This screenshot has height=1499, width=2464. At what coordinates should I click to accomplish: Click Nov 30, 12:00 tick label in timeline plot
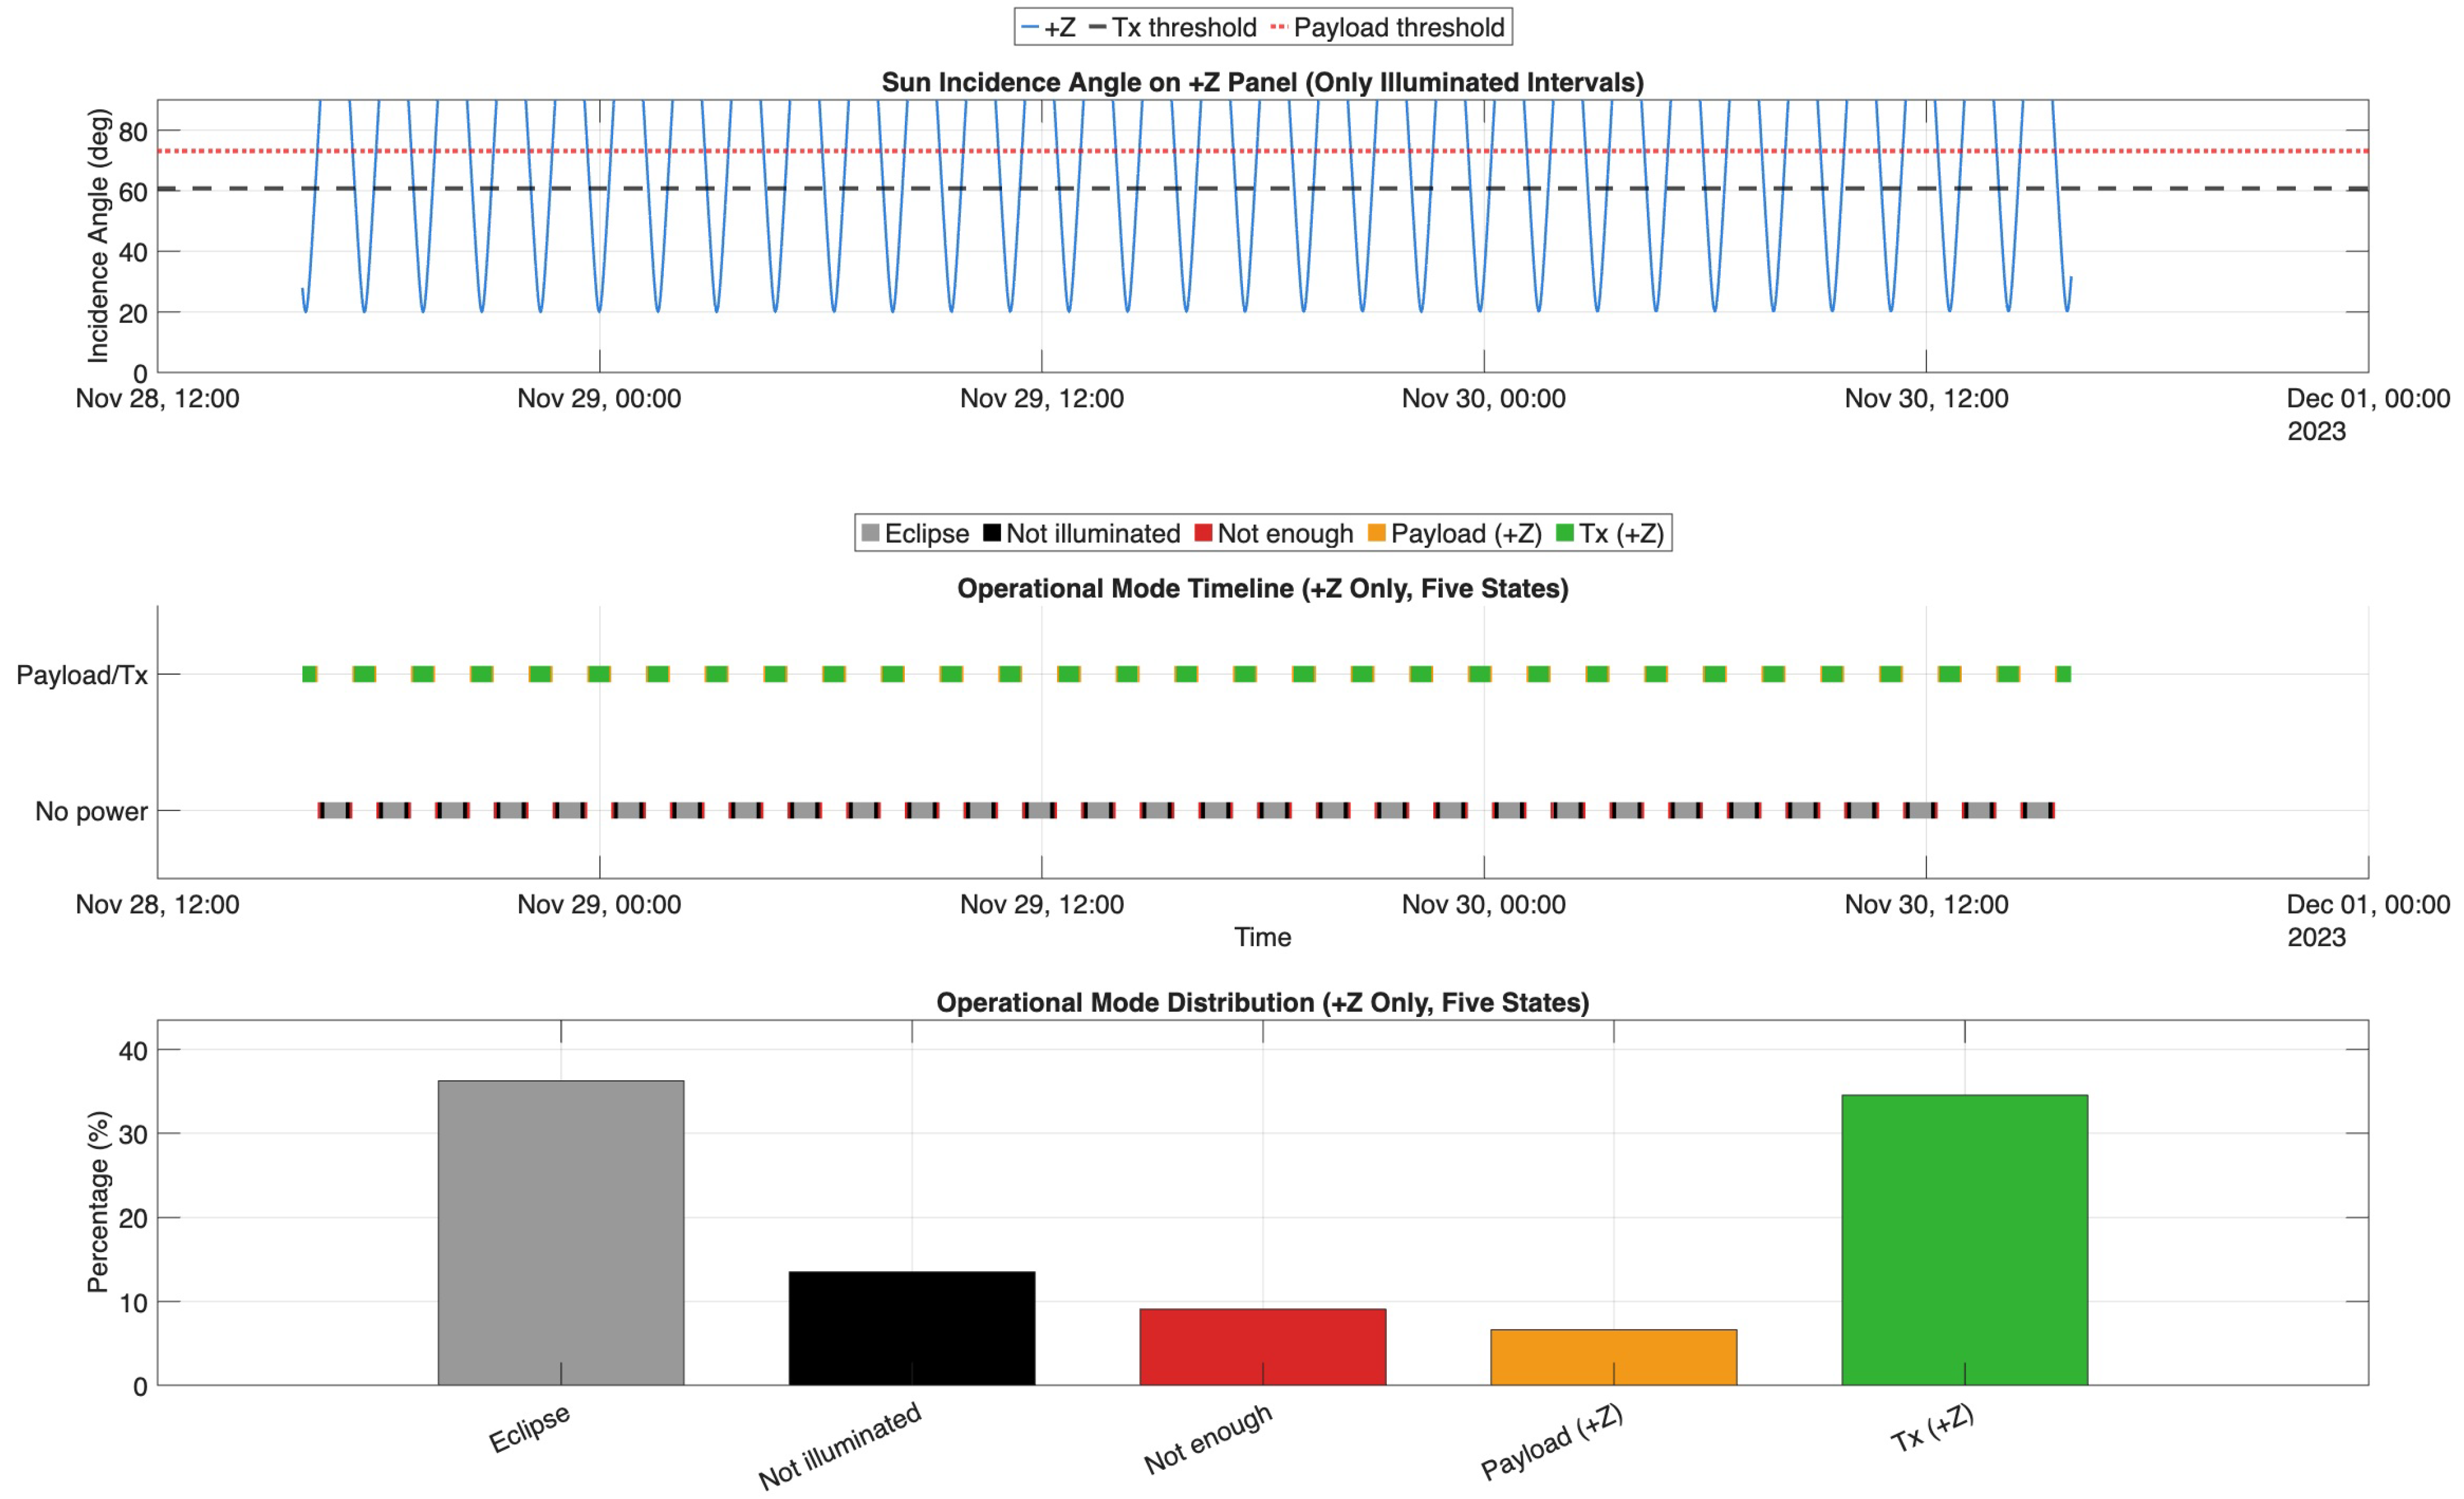pyautogui.click(x=1926, y=904)
